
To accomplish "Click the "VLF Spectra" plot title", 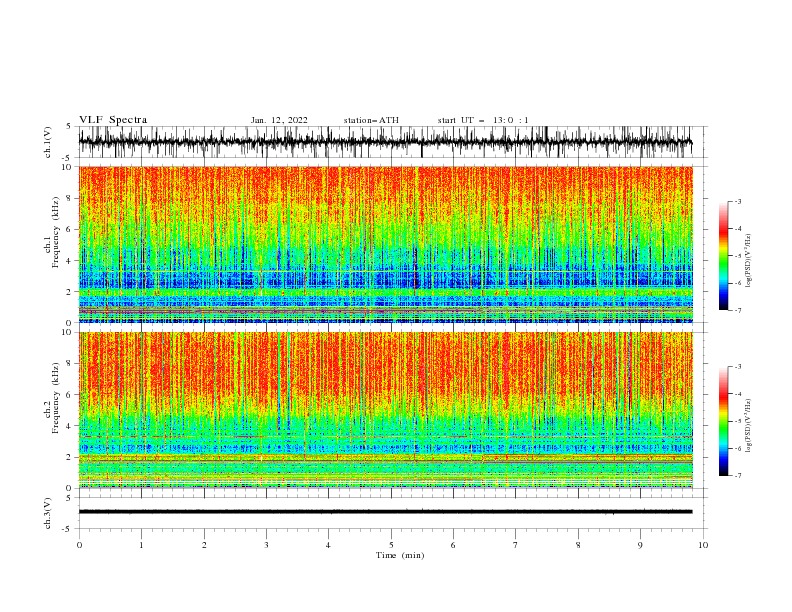I will (x=113, y=120).
